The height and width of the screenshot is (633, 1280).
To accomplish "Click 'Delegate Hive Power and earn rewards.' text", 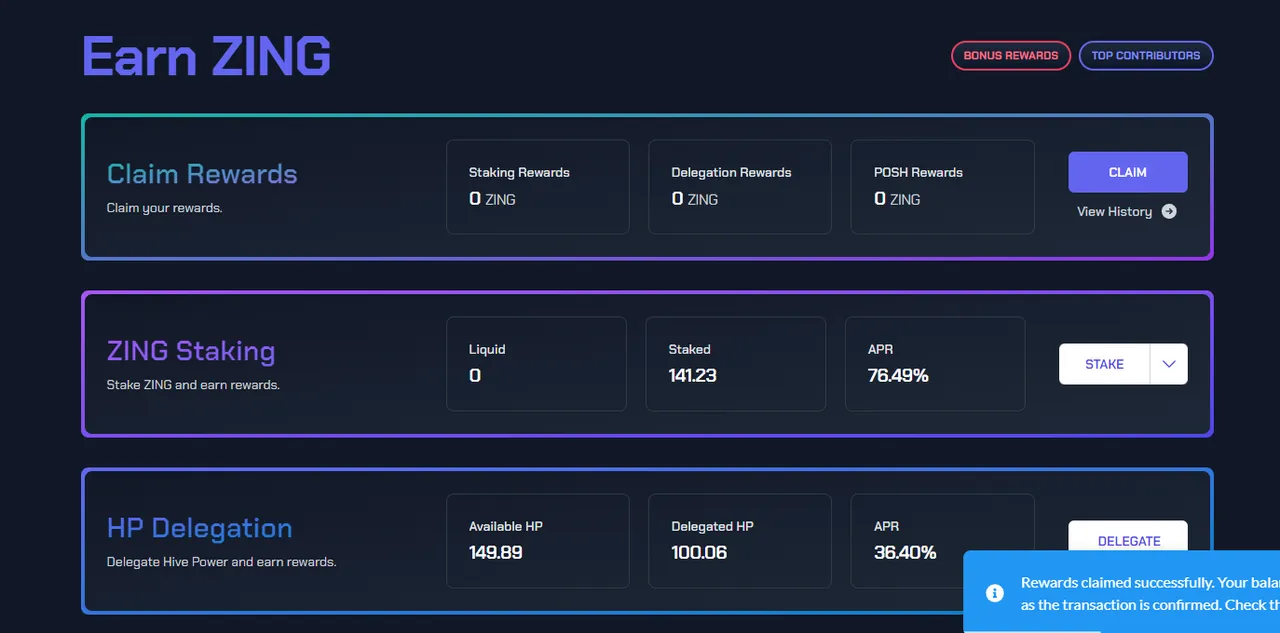I will 221,562.
